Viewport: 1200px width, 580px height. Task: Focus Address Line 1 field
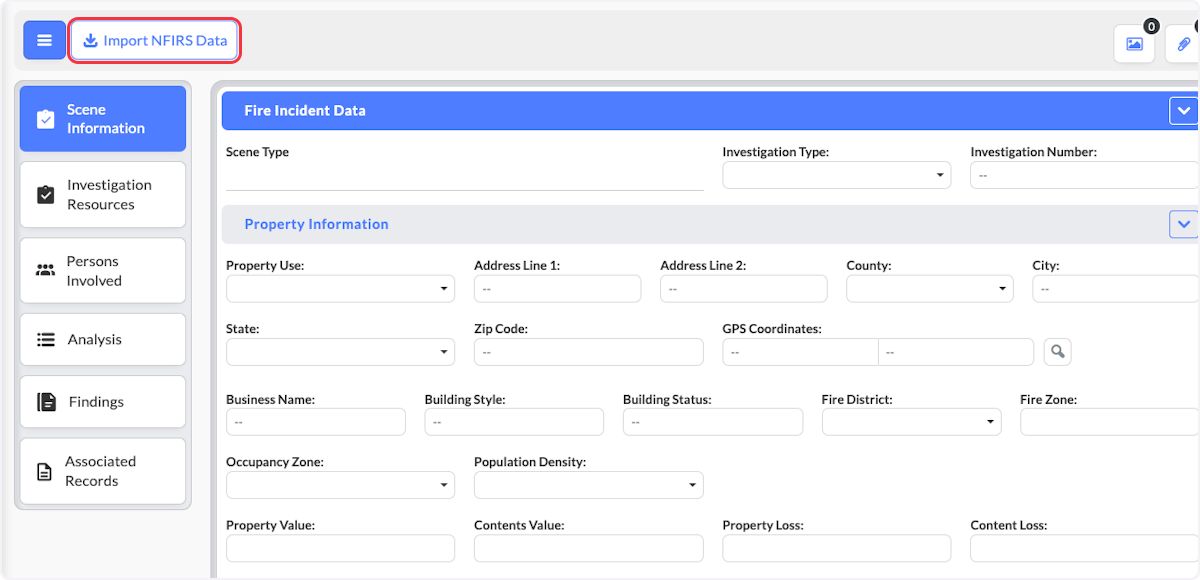tap(557, 289)
